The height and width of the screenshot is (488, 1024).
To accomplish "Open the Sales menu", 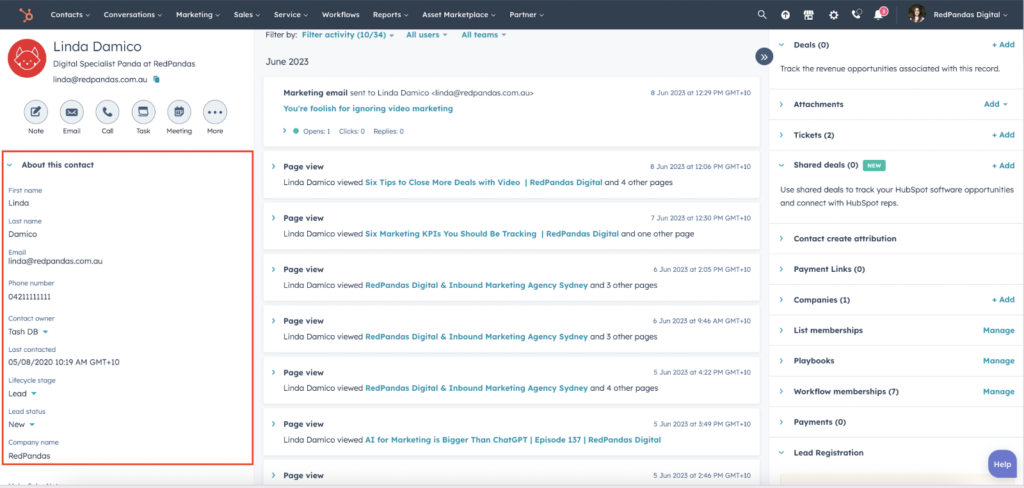I will tap(247, 14).
